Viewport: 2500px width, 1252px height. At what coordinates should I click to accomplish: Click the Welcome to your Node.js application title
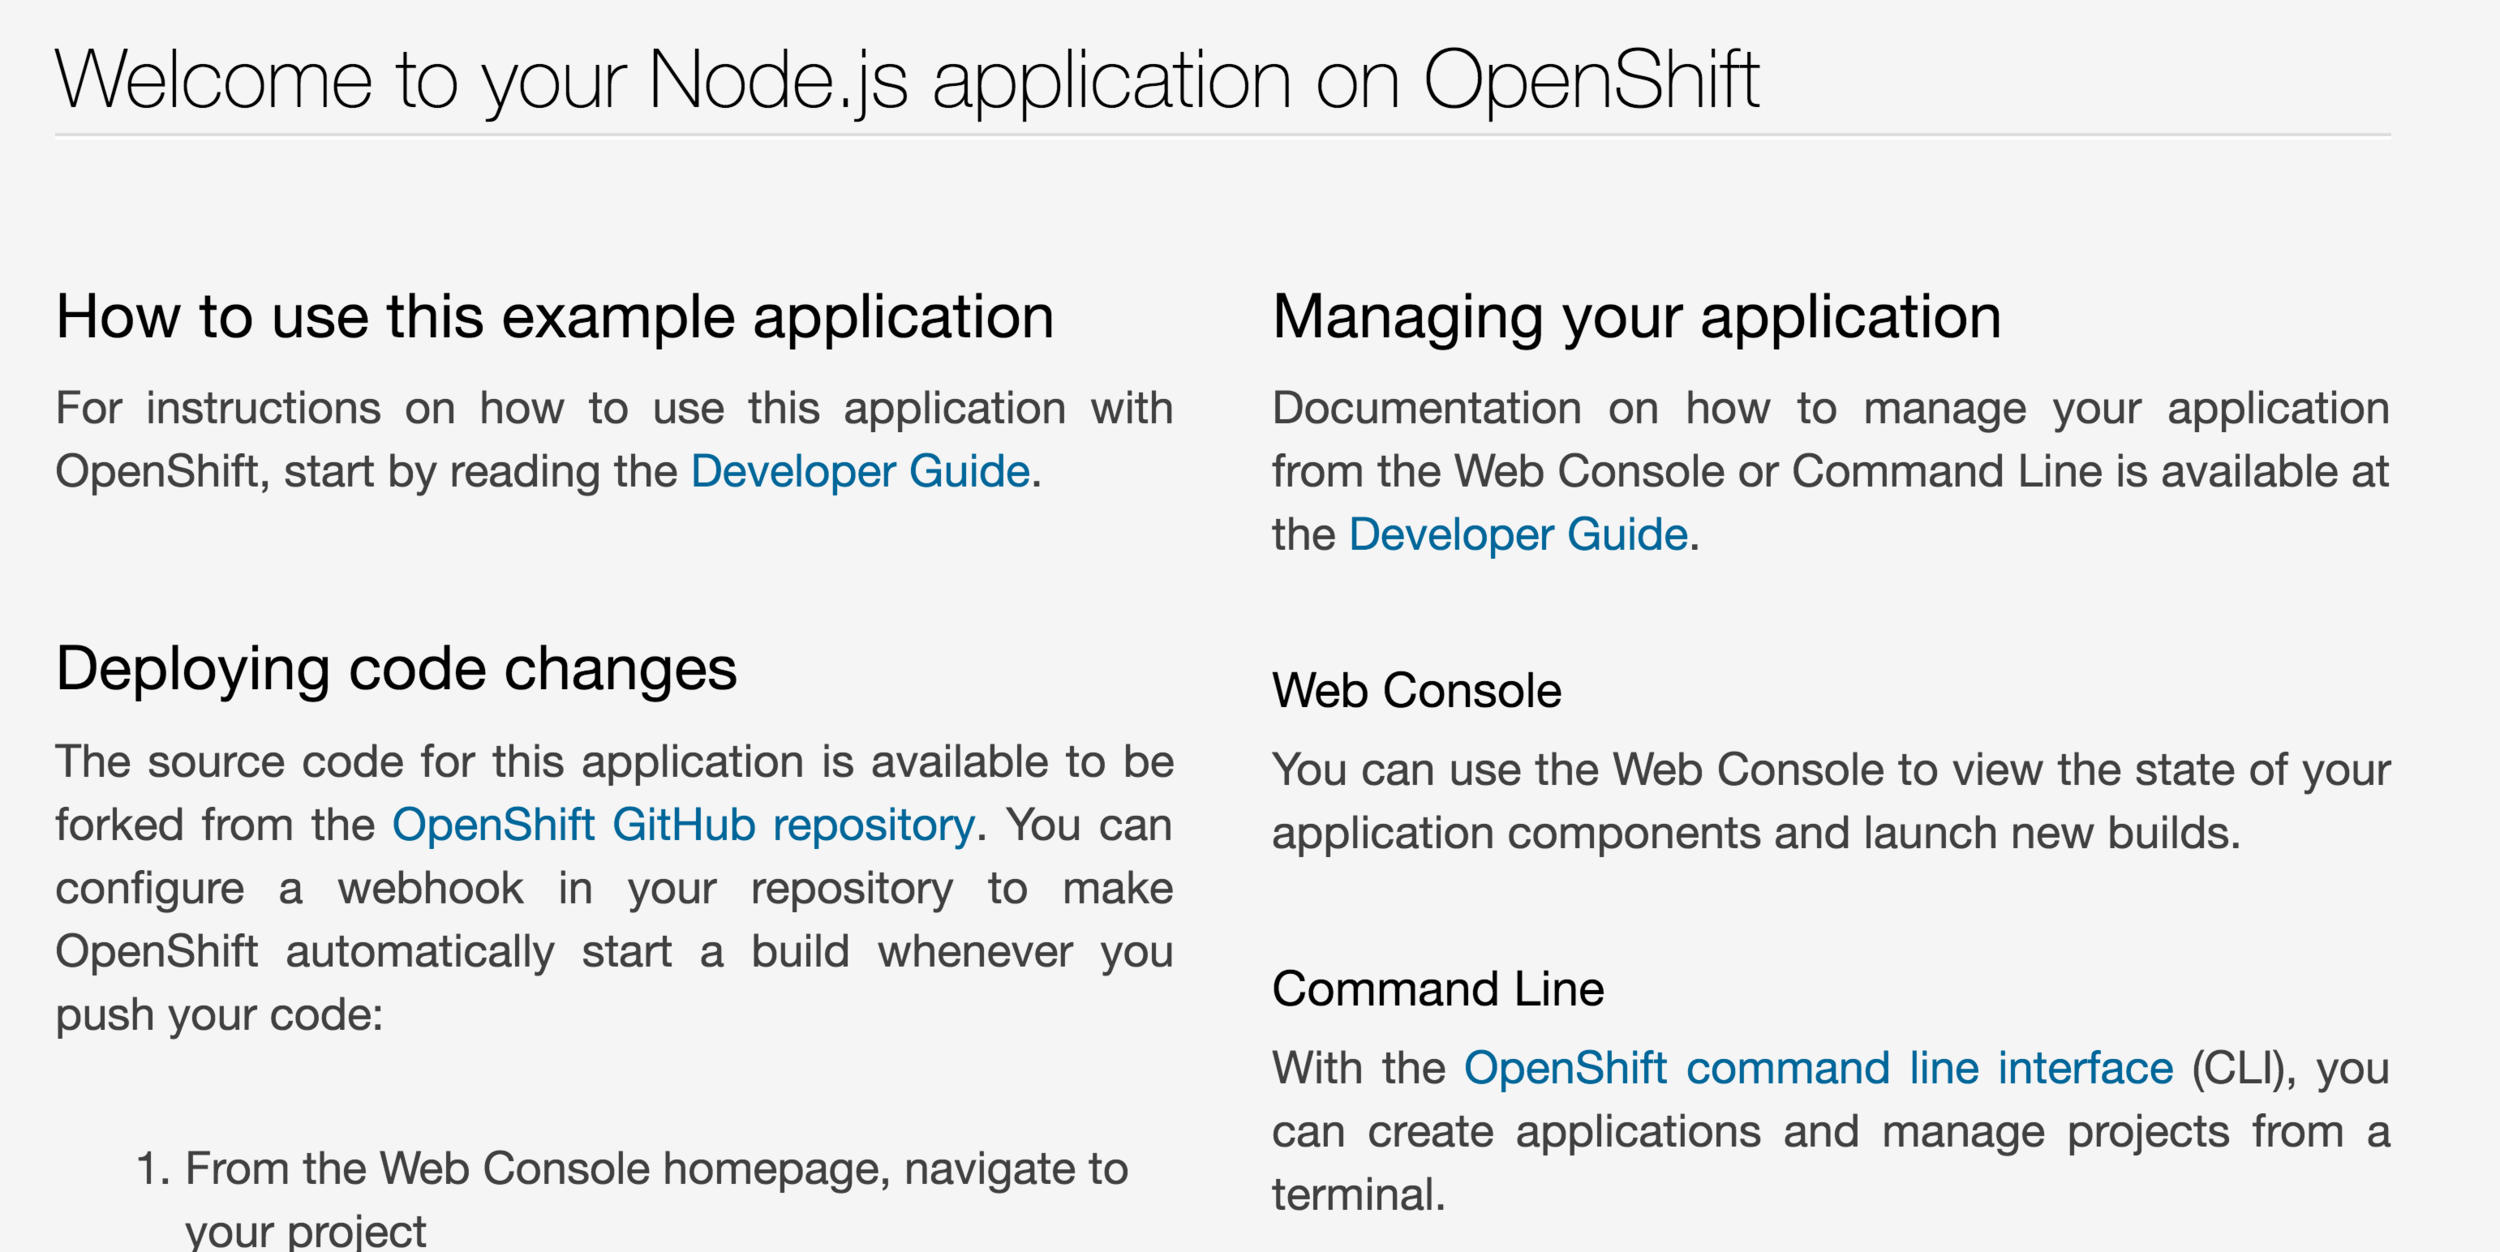pos(906,80)
